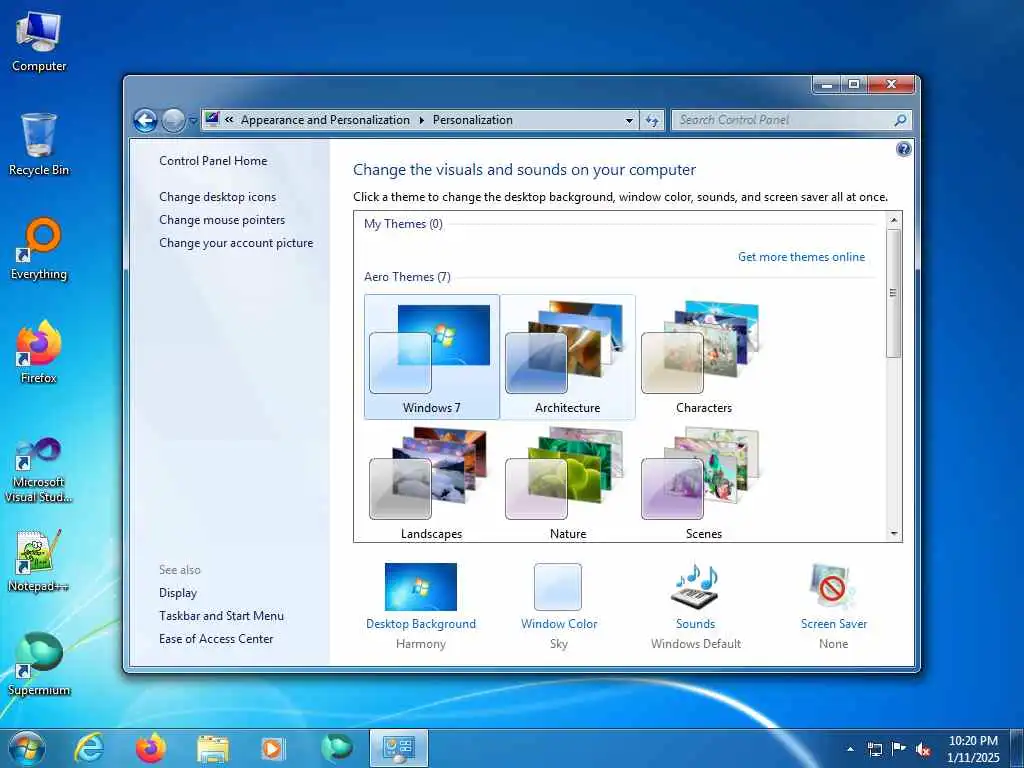The width and height of the screenshot is (1024, 768).
Task: Expand the double chevron before the breadcrumbs
Action: [x=229, y=120]
